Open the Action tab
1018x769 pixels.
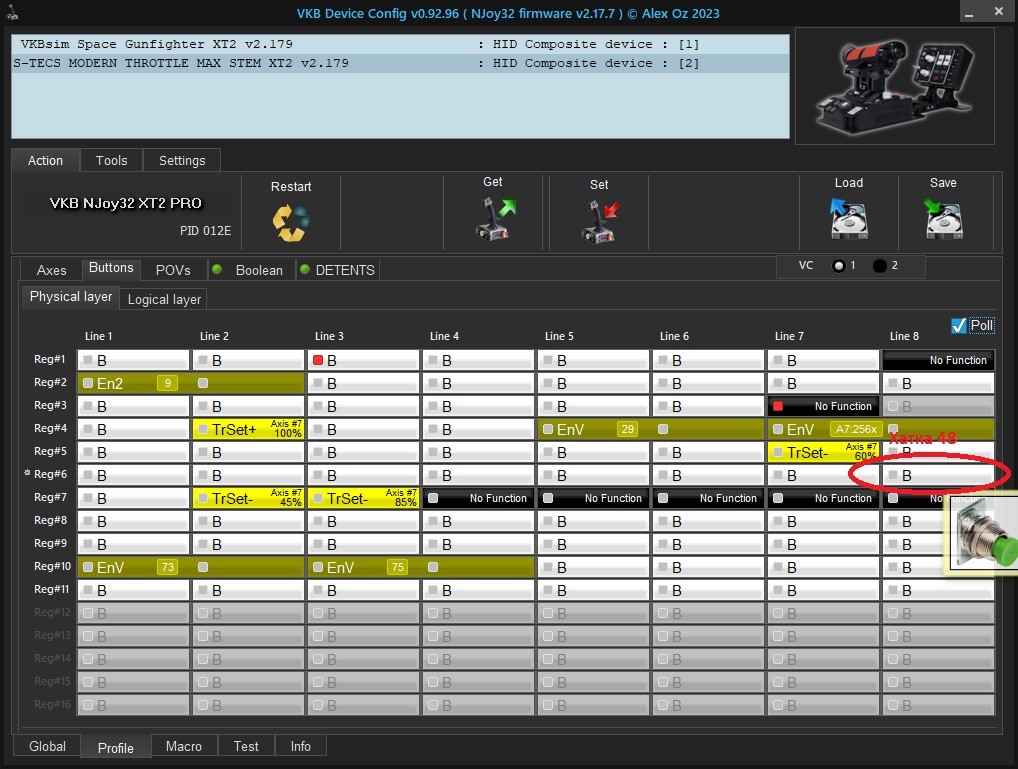(x=45, y=160)
